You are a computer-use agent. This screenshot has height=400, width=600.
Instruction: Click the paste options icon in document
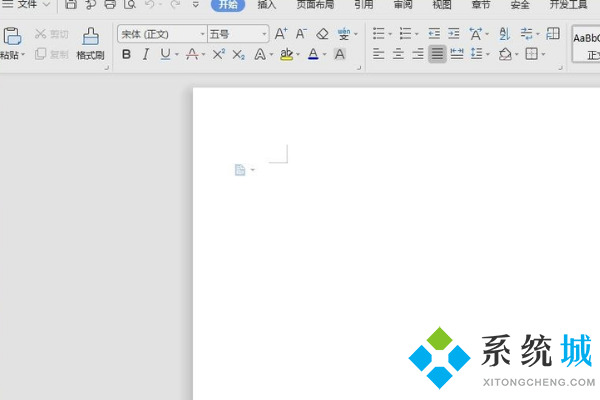coord(240,170)
